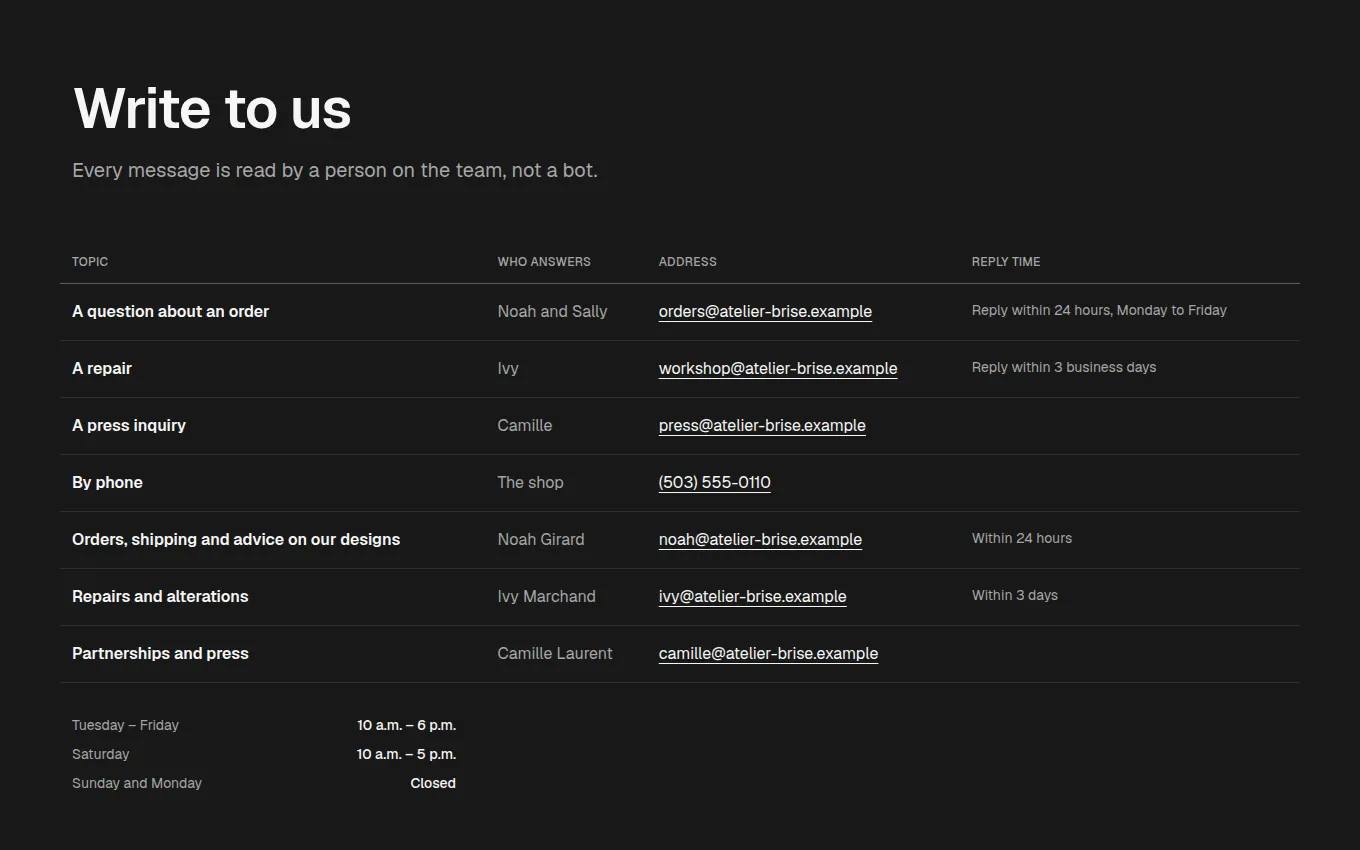
Task: Select the 'A press inquiry' topic
Action: tap(129, 426)
